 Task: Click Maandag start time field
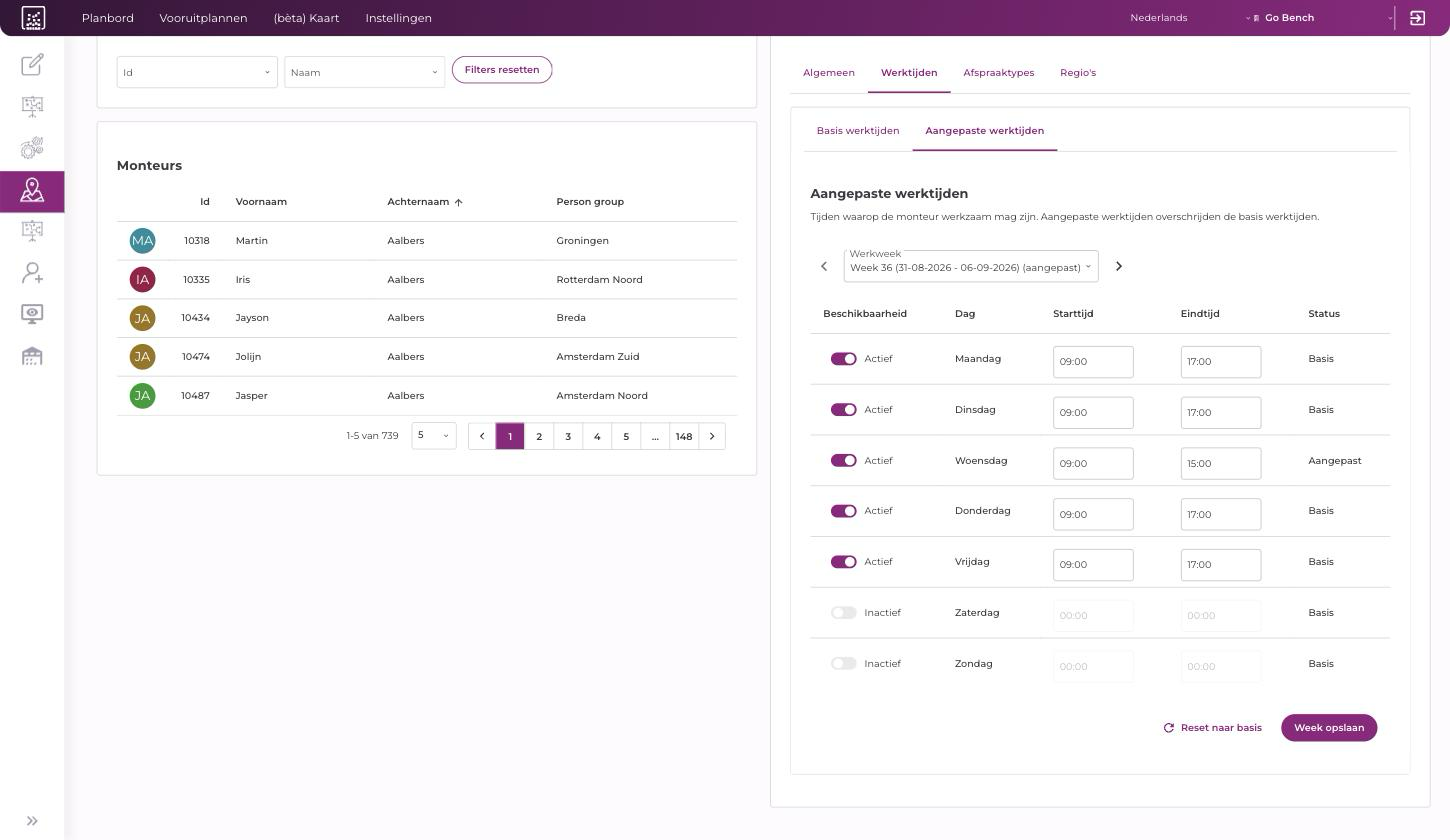click(x=1093, y=362)
